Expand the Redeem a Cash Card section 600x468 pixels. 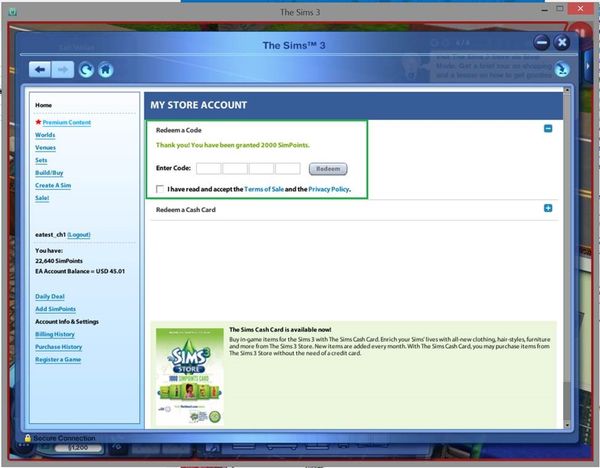click(548, 208)
